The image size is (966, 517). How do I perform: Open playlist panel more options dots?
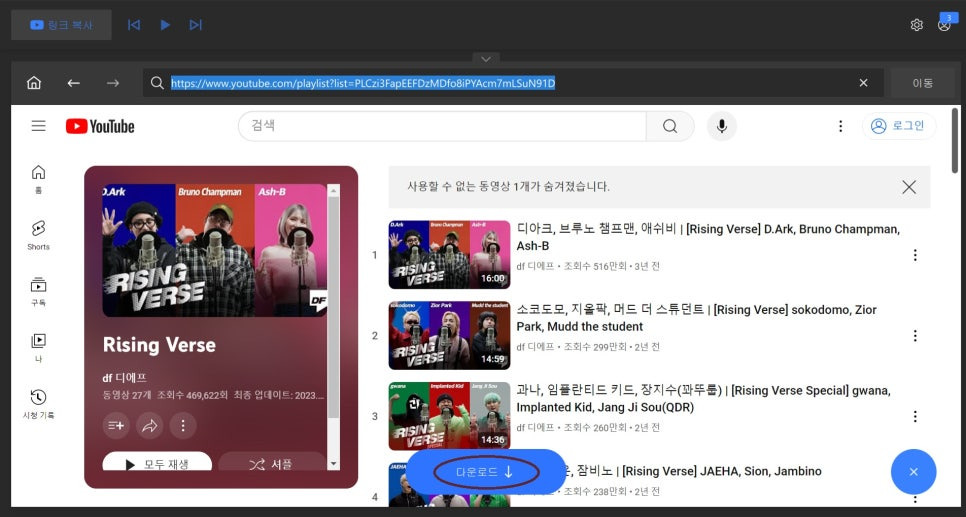coord(183,425)
